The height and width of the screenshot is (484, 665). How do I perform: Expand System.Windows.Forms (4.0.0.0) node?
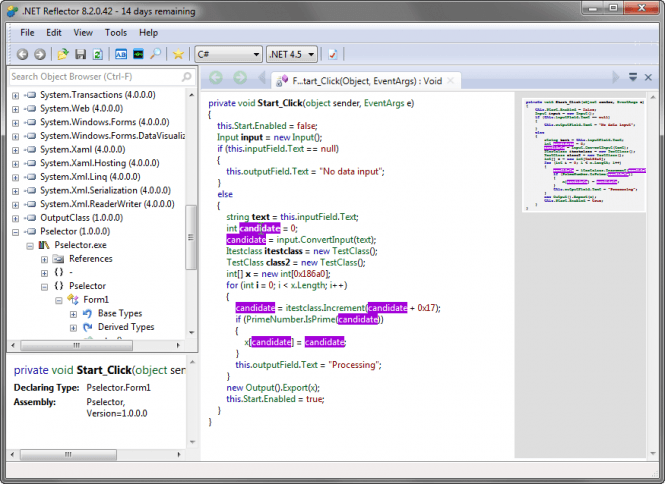(15, 123)
